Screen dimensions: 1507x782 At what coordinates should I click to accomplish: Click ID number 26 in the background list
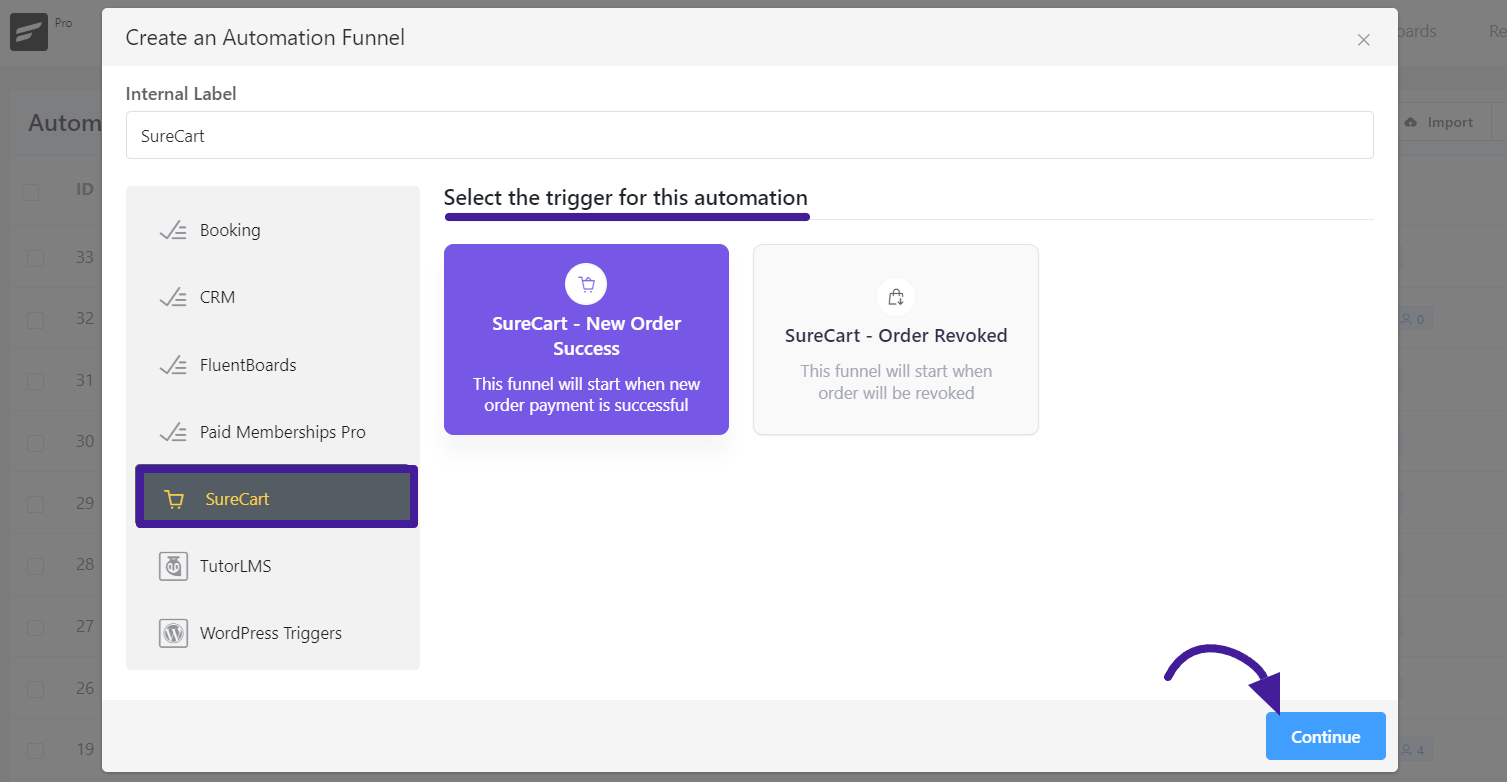click(x=85, y=688)
